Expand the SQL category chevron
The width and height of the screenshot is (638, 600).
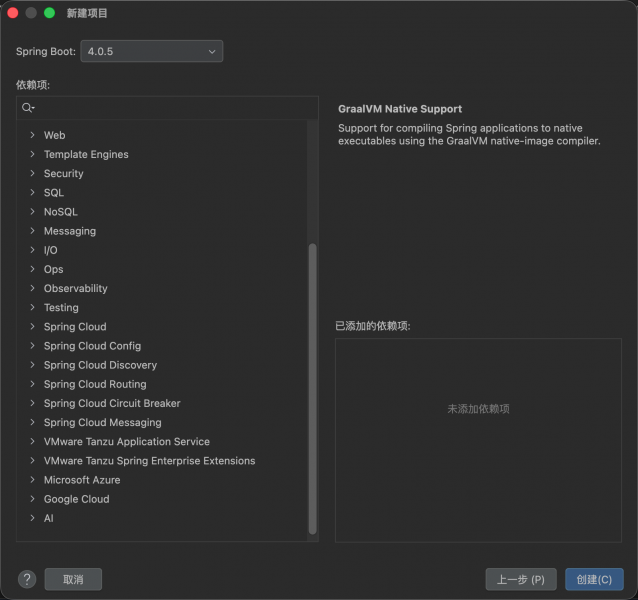click(x=32, y=192)
